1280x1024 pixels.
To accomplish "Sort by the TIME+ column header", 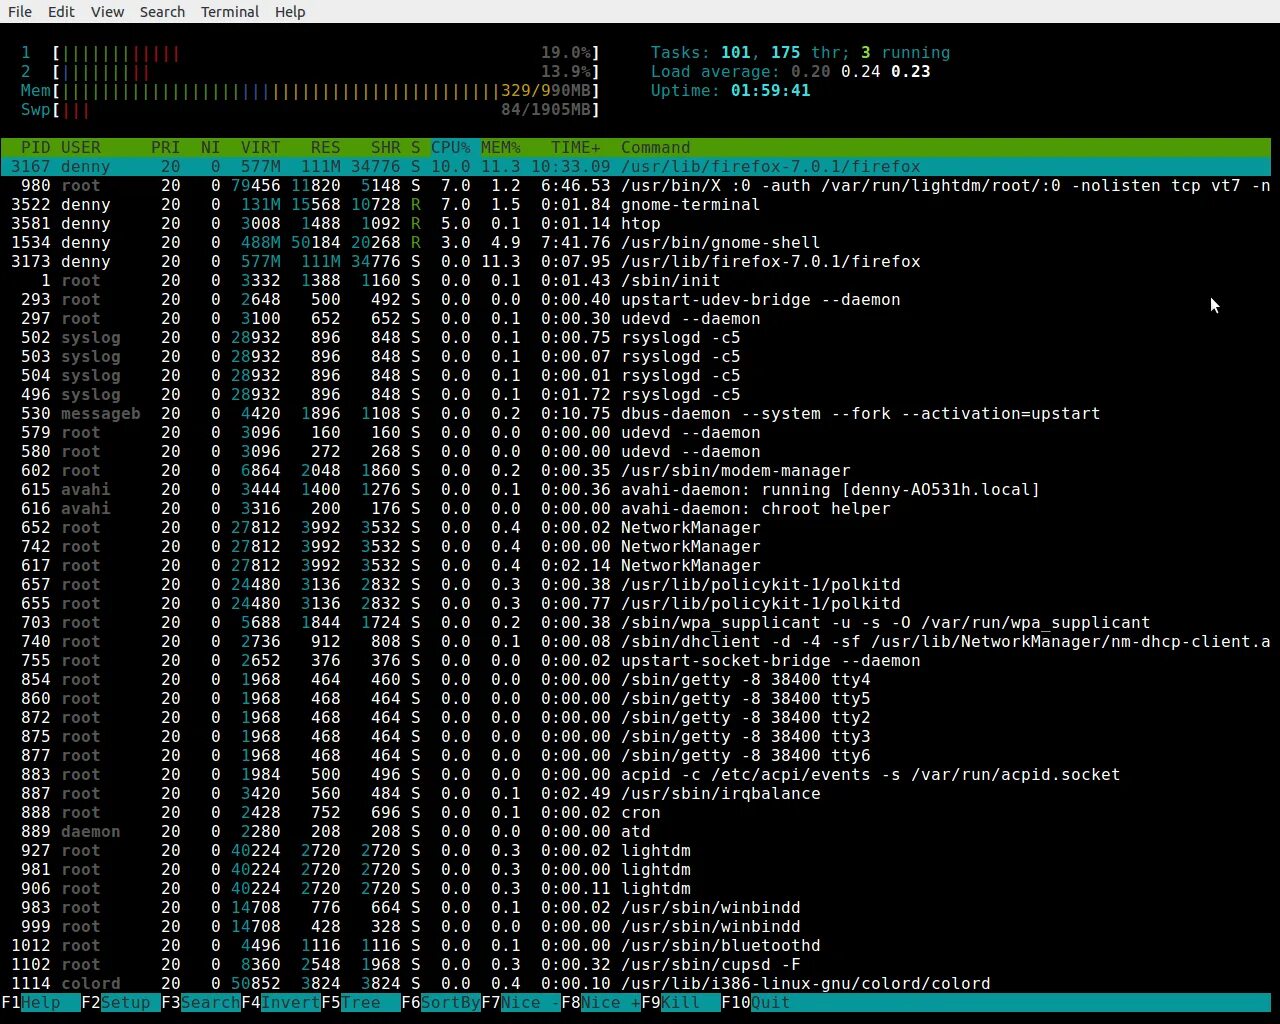I will 576,147.
